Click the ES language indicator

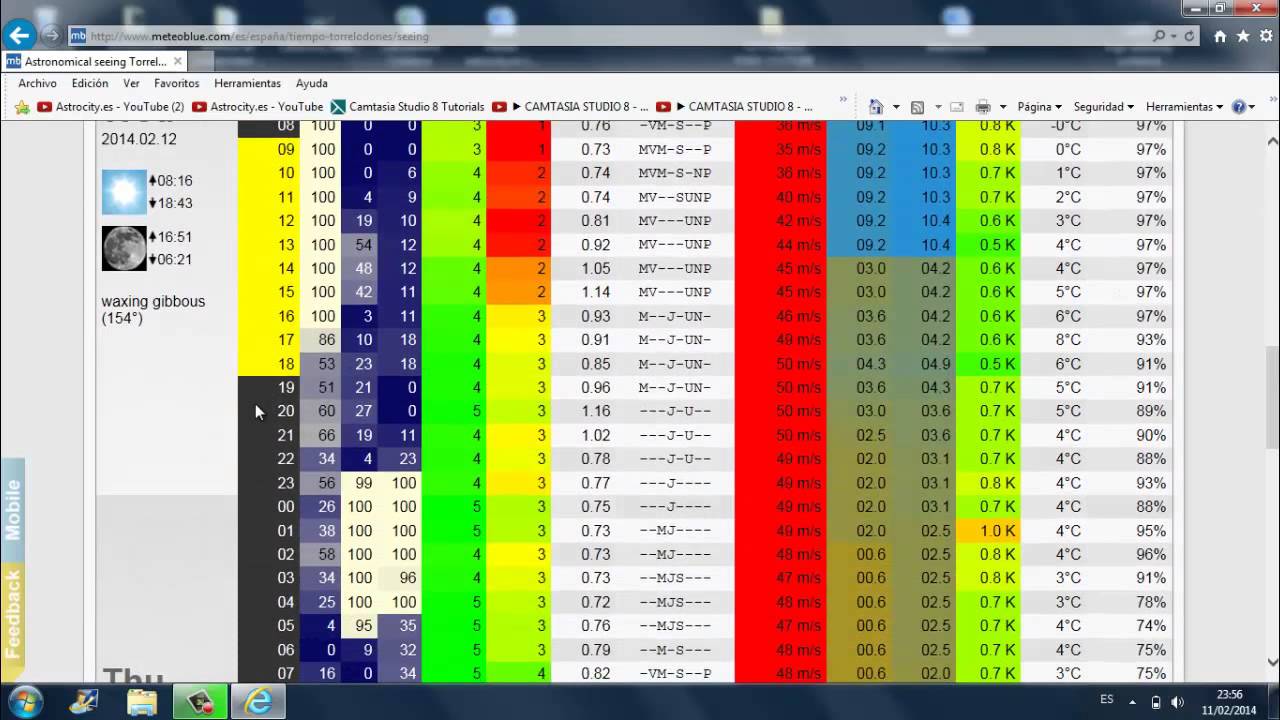coord(1107,700)
